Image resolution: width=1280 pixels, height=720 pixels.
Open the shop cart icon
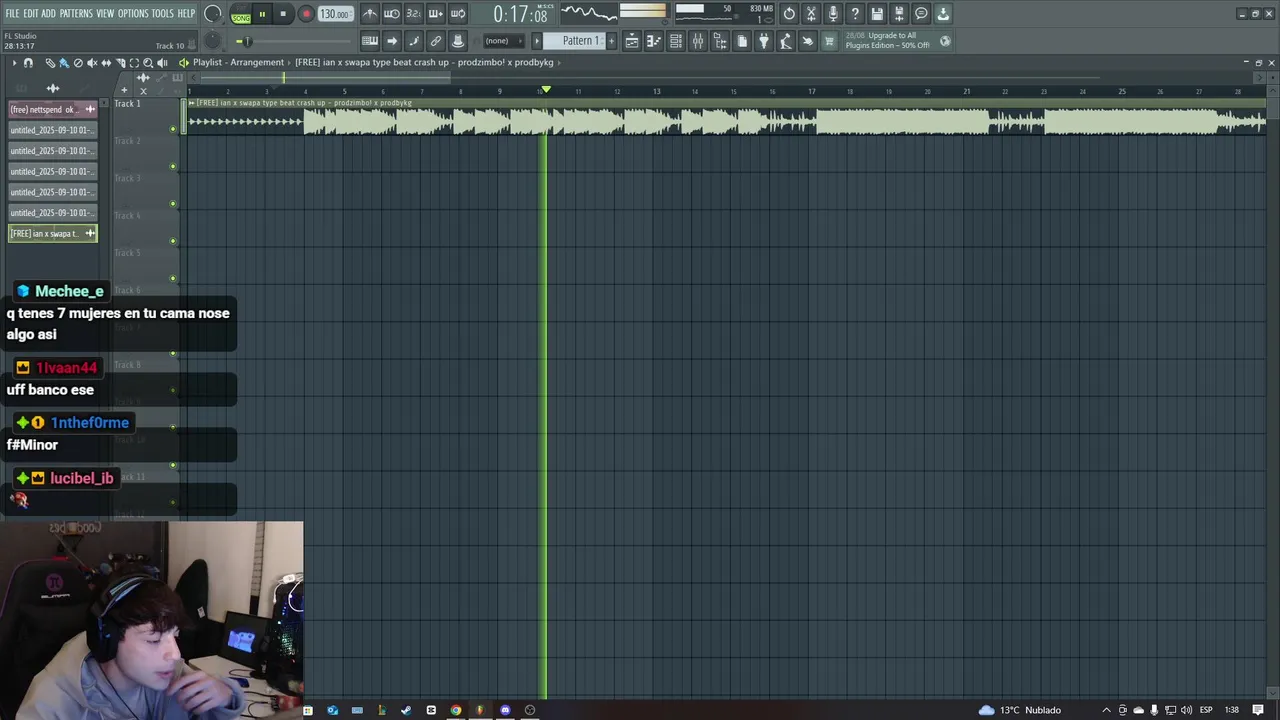pos(829,41)
